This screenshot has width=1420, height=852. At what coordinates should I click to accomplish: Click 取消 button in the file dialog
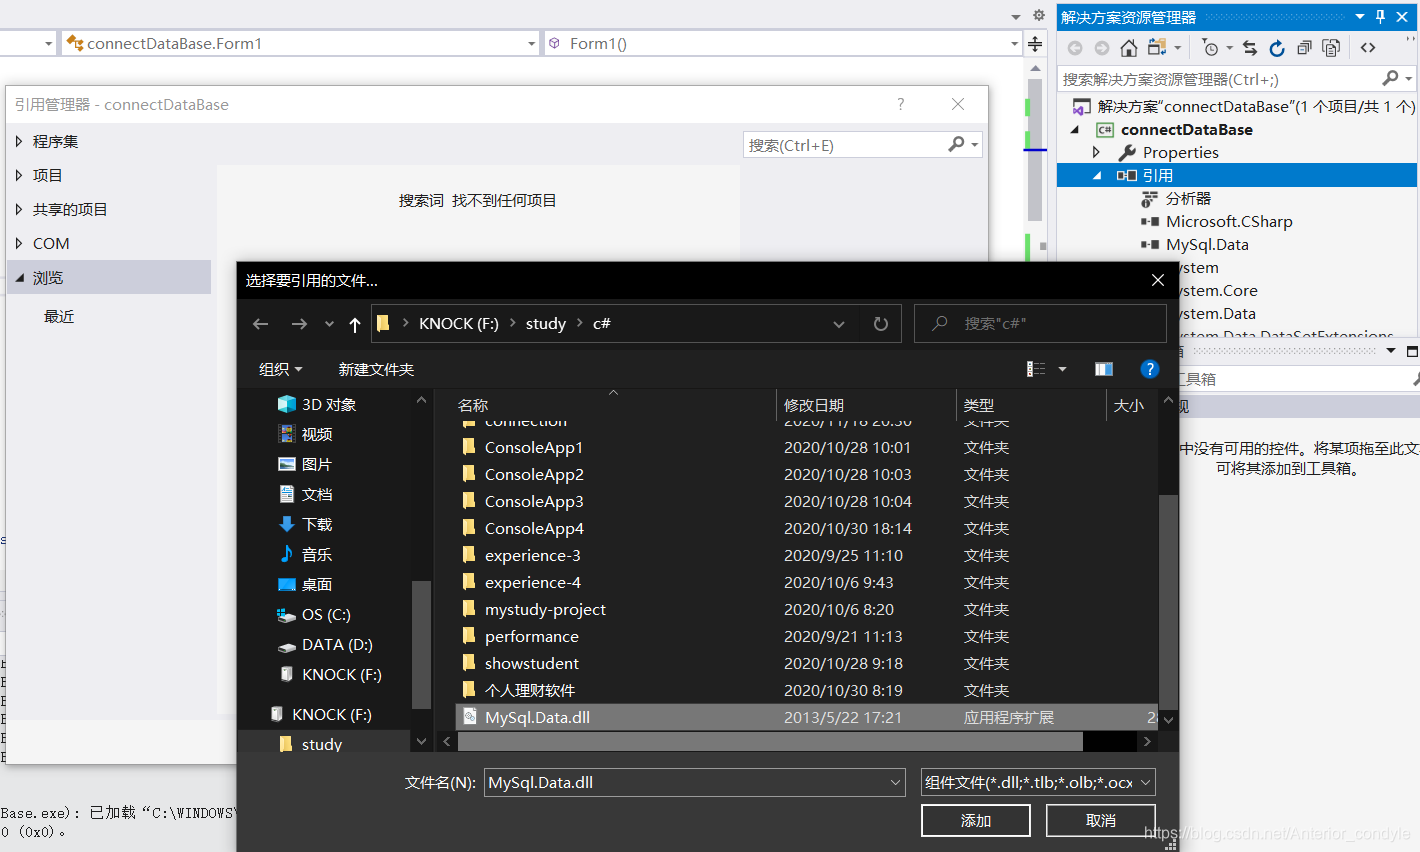1101,820
